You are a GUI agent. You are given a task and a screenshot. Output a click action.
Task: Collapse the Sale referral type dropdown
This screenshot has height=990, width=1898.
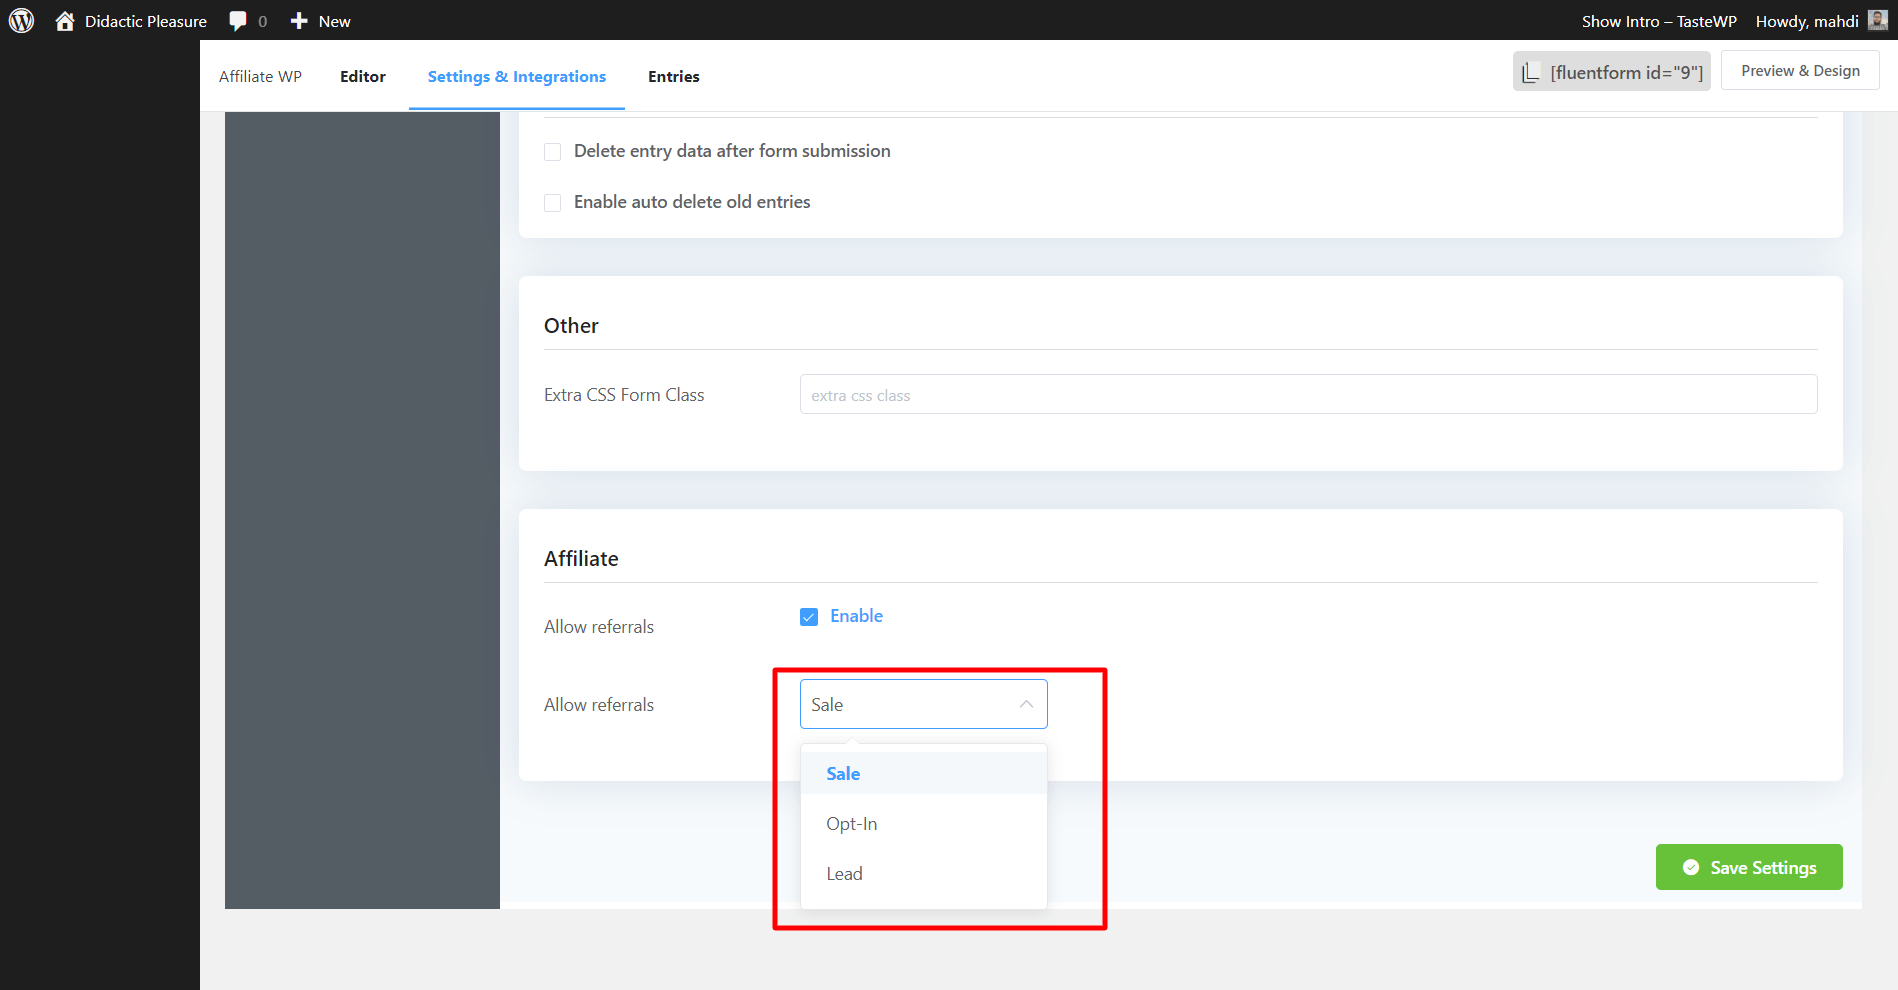(x=1026, y=704)
